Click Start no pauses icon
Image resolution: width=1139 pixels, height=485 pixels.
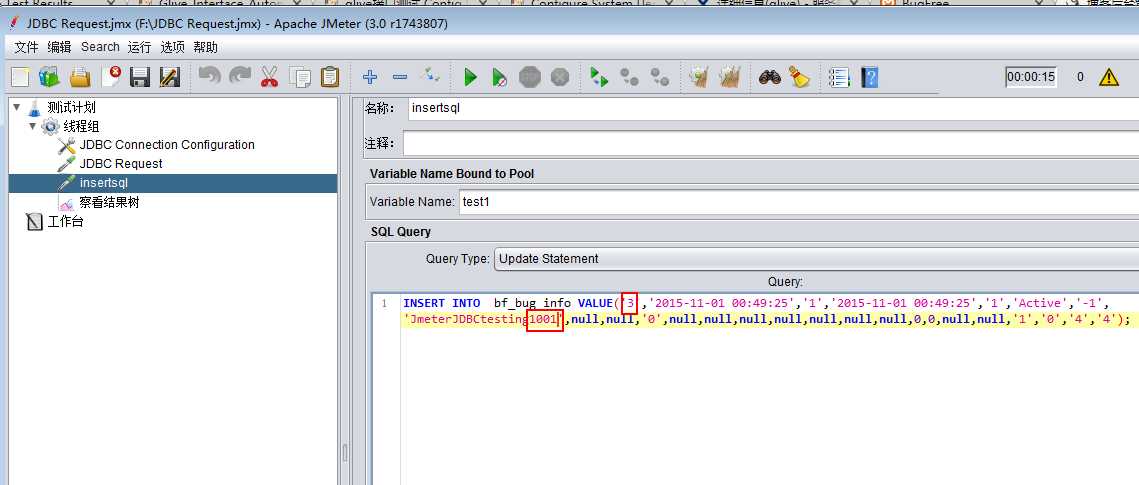click(499, 77)
